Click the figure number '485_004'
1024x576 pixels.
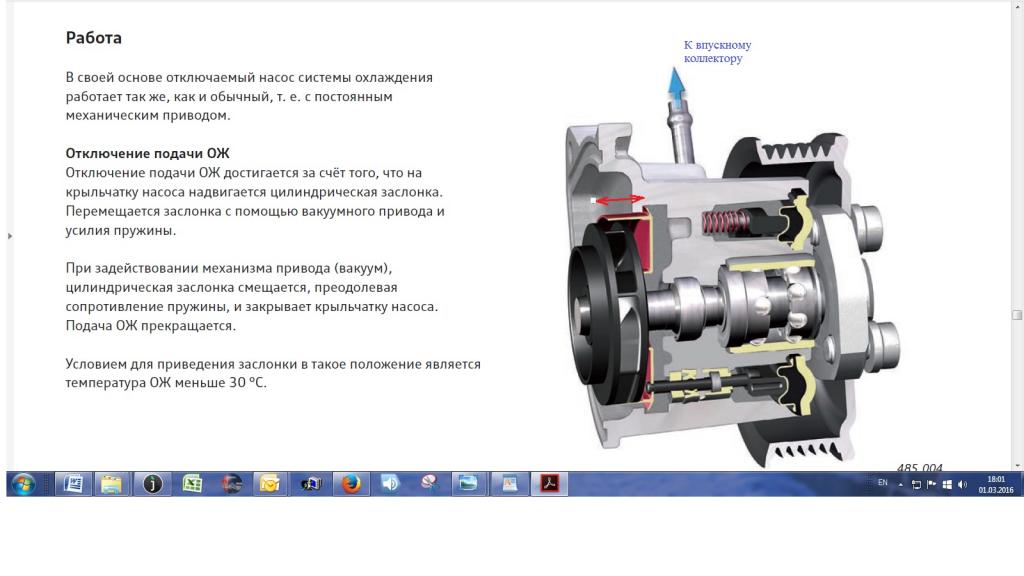pyautogui.click(x=920, y=467)
